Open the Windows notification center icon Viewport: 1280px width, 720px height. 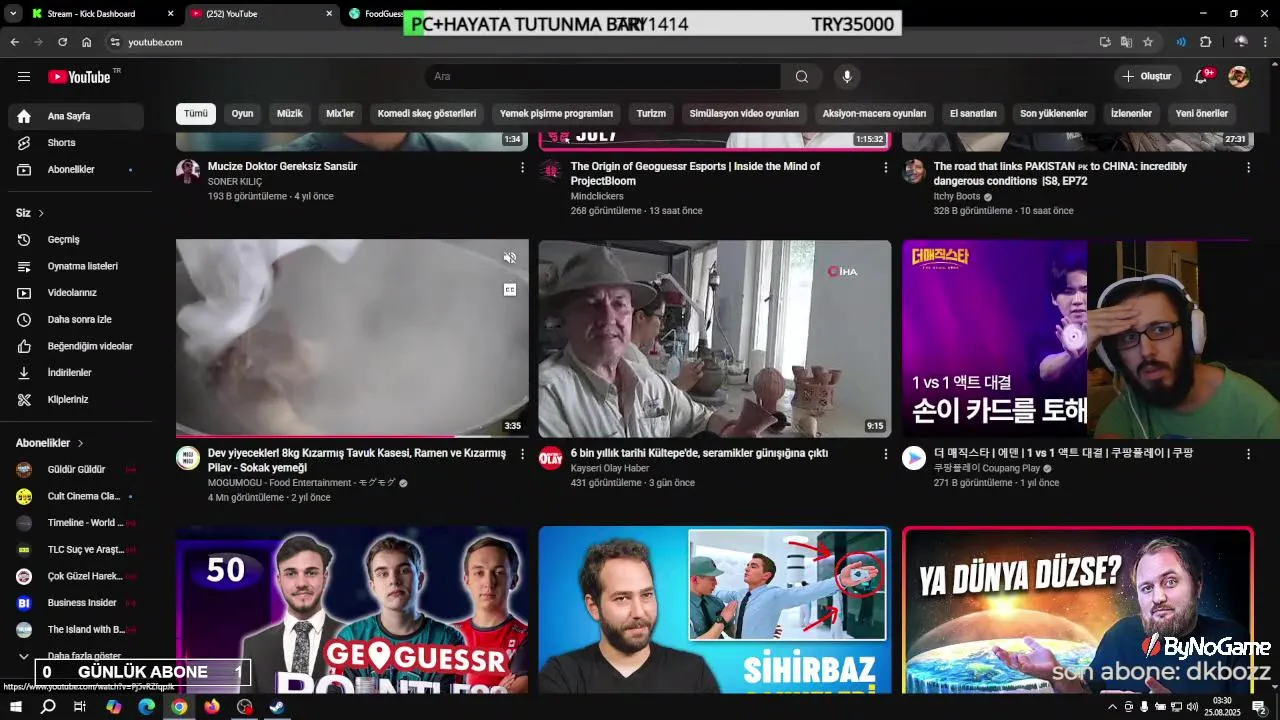pyautogui.click(x=1260, y=707)
